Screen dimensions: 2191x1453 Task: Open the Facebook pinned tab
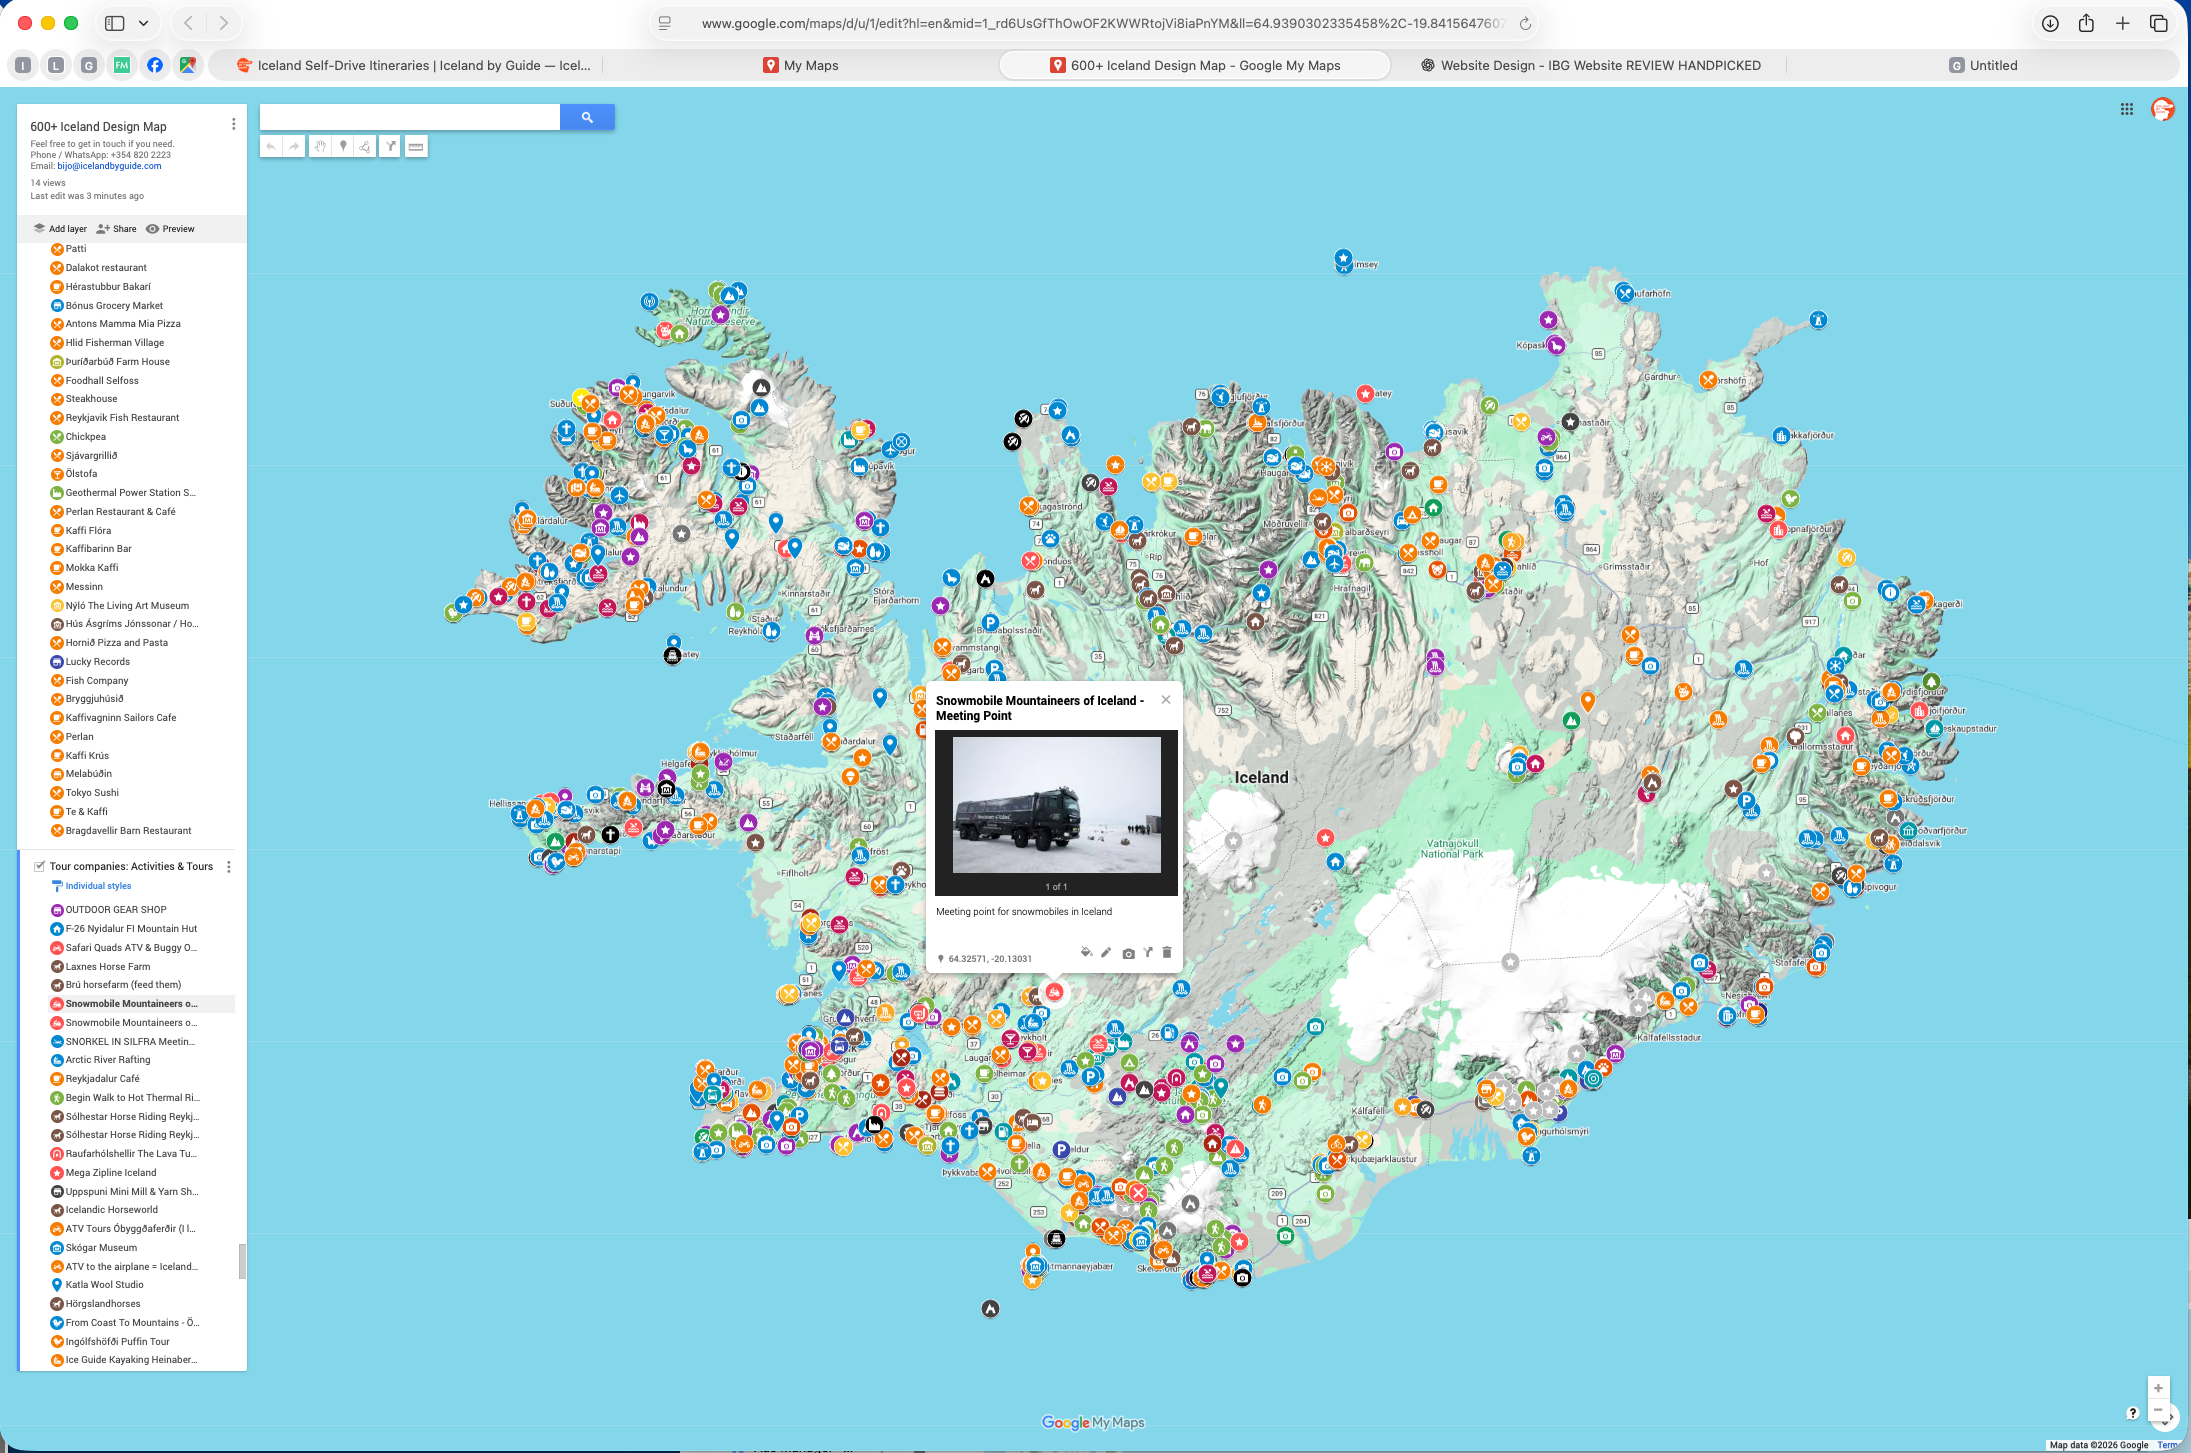point(155,65)
